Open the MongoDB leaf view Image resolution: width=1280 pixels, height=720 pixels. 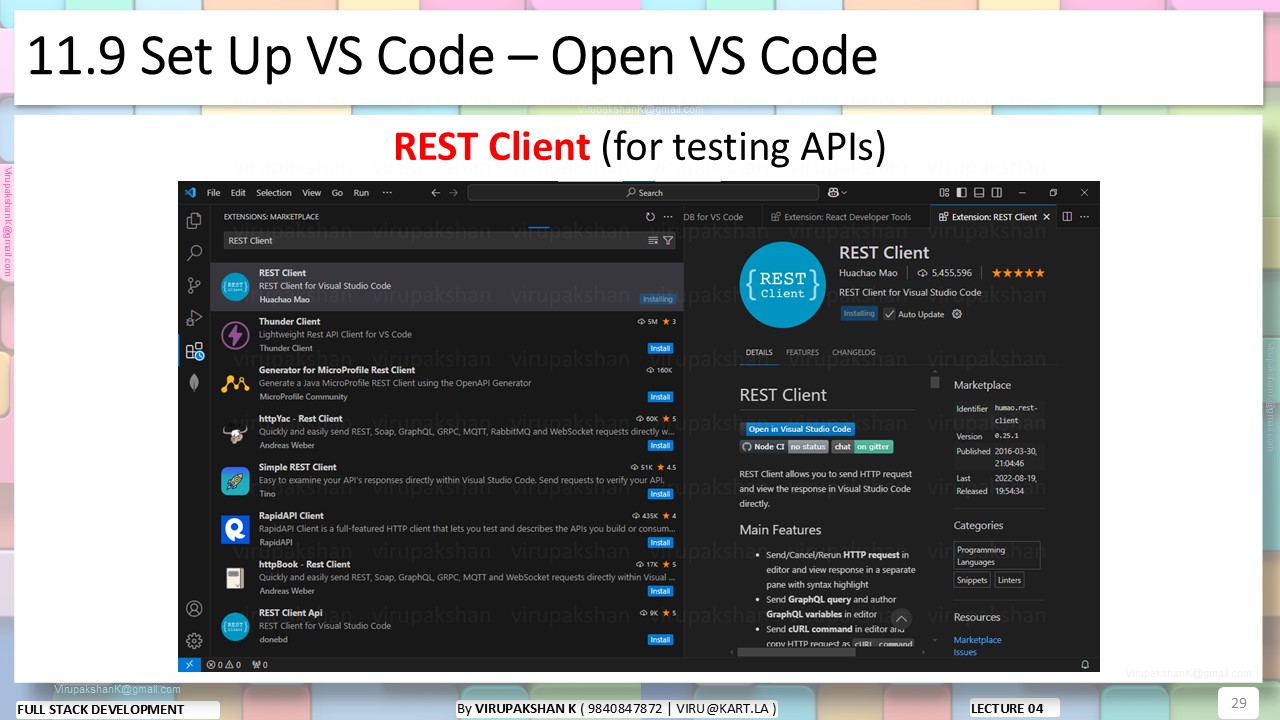pos(194,382)
